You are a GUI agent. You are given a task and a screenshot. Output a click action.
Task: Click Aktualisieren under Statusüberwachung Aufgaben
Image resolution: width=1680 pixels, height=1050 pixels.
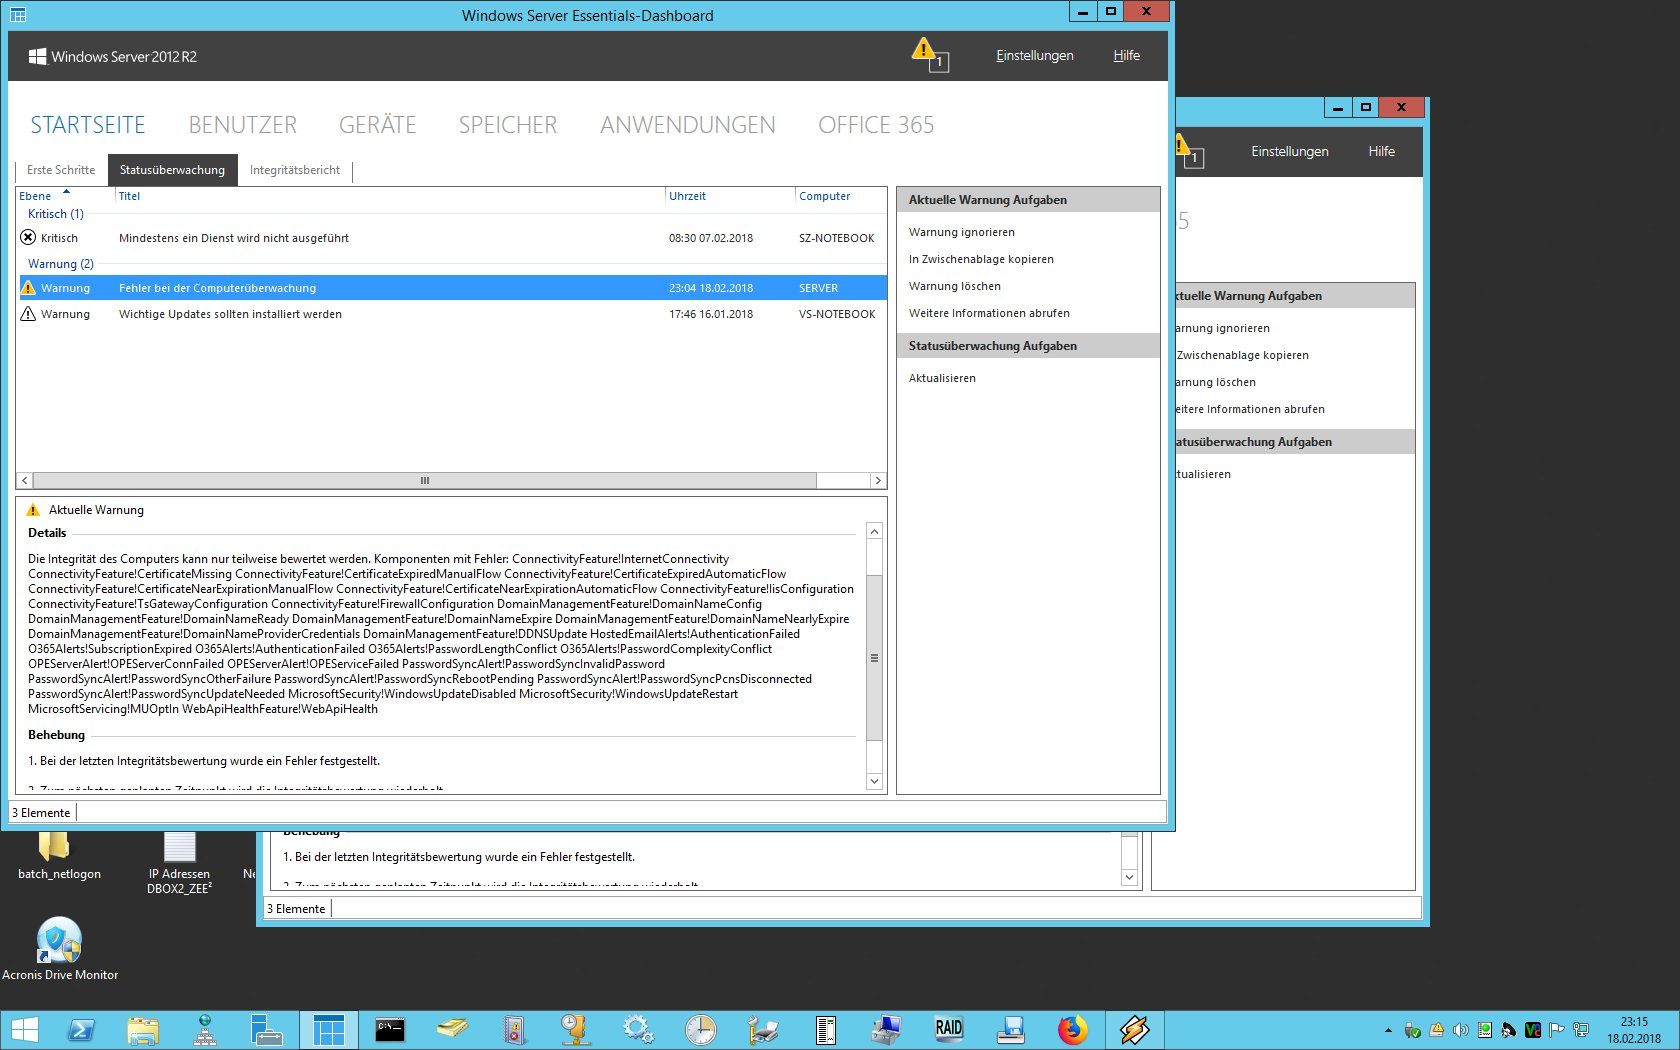coord(942,378)
